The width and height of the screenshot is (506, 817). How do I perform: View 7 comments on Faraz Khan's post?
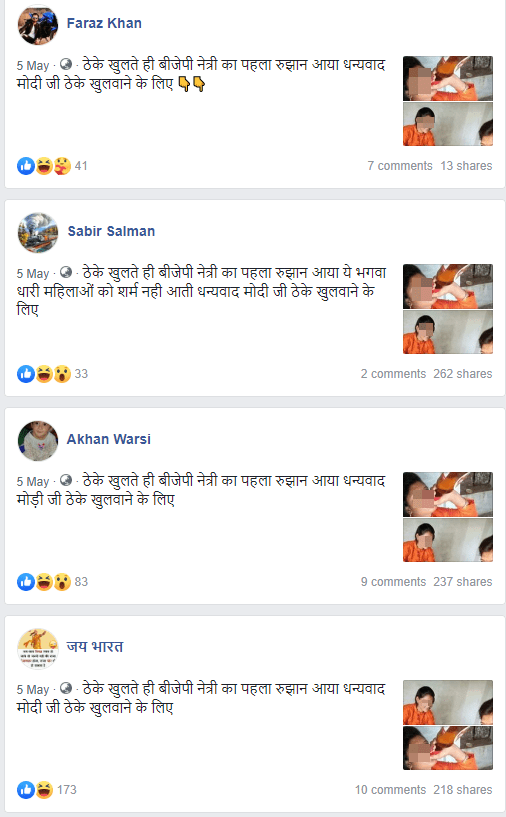400,166
